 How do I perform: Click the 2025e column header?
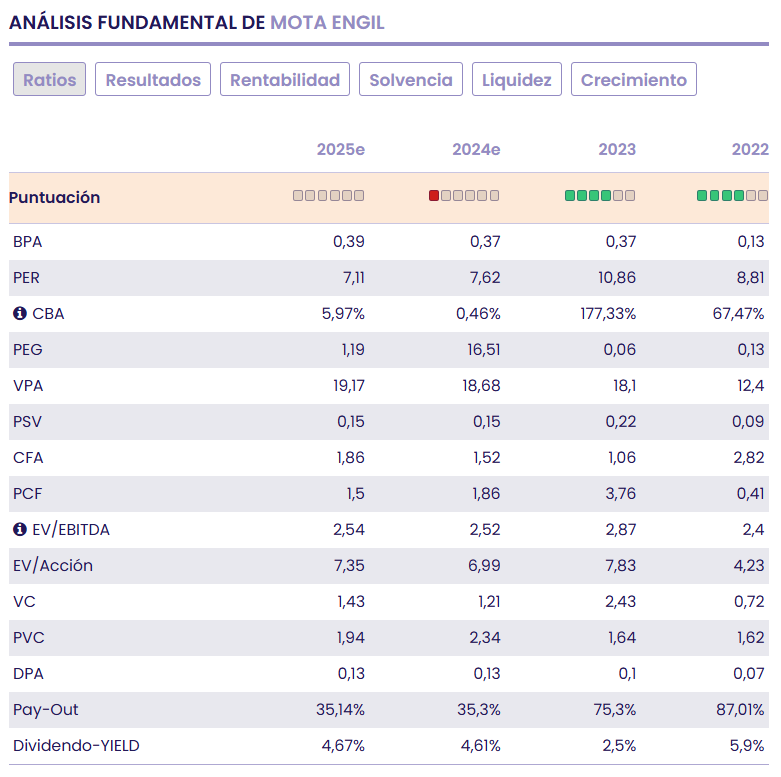341,150
